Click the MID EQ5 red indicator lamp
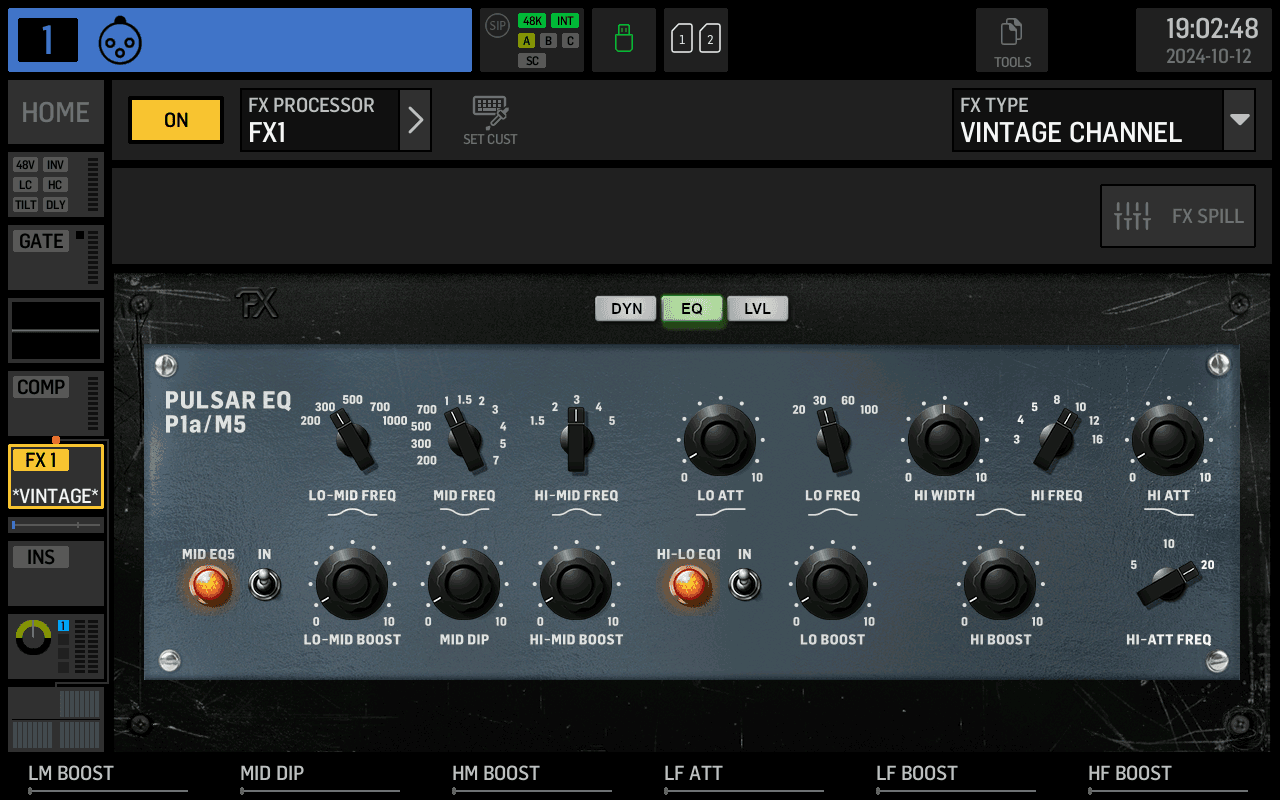The image size is (1280, 800). (x=211, y=586)
